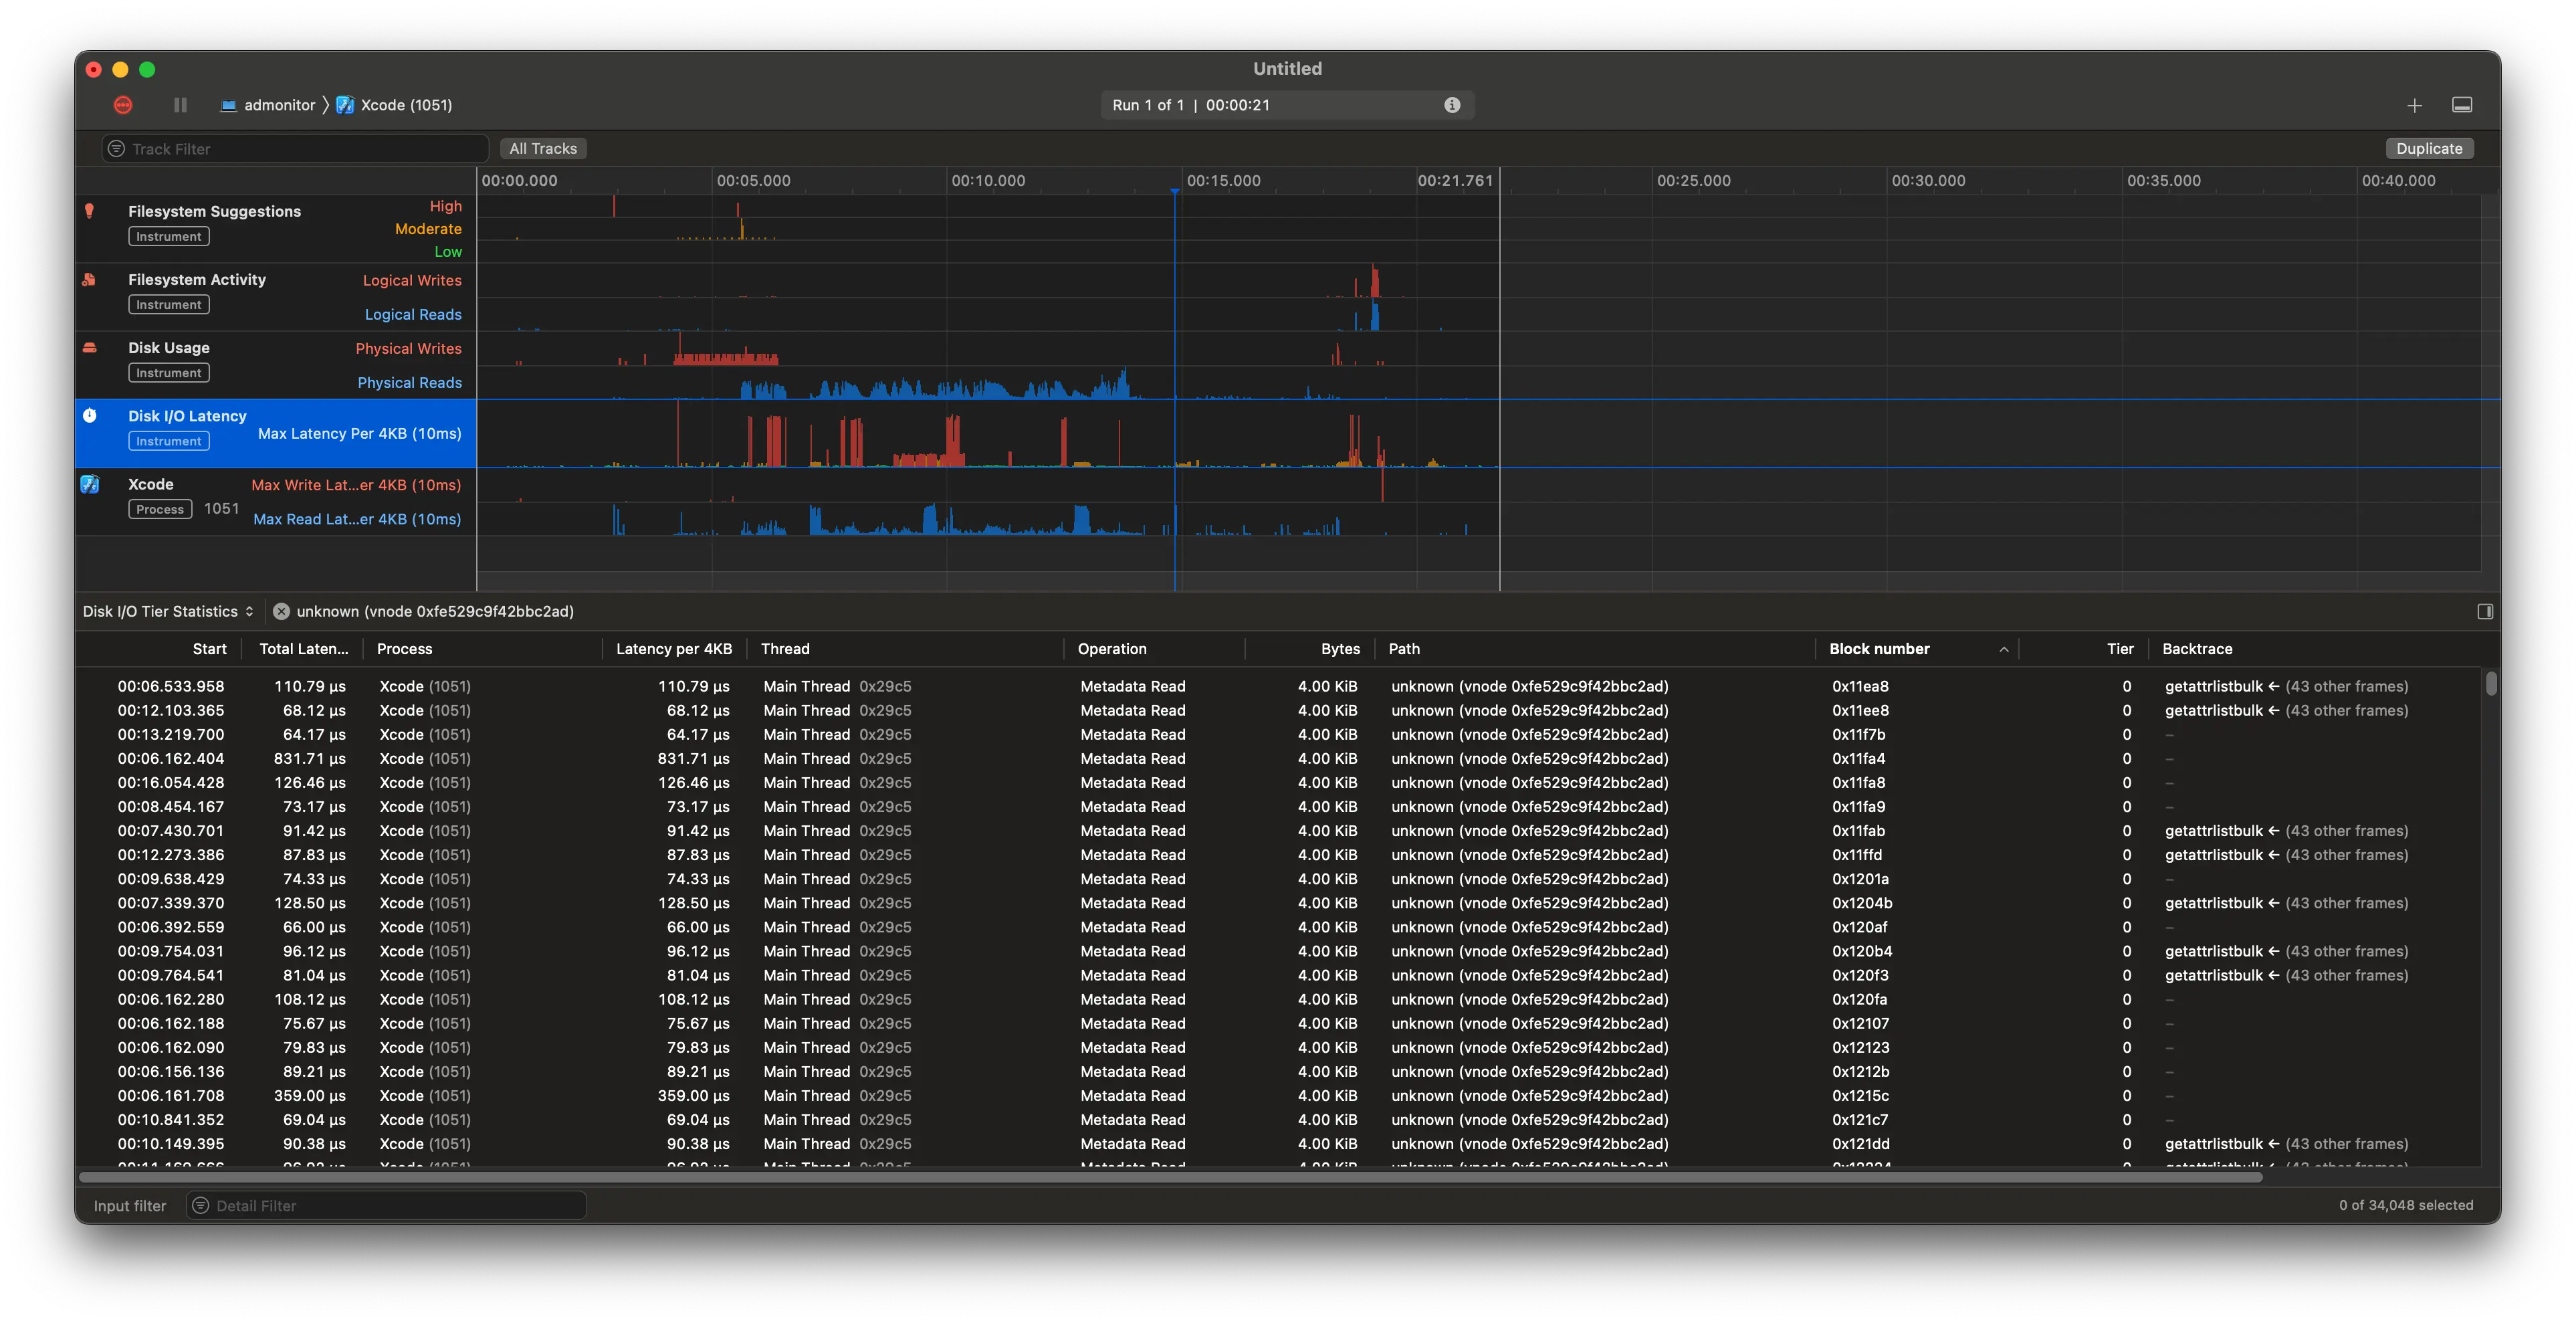
Task: Clear the unknown vnode filter with X
Action: [282, 612]
